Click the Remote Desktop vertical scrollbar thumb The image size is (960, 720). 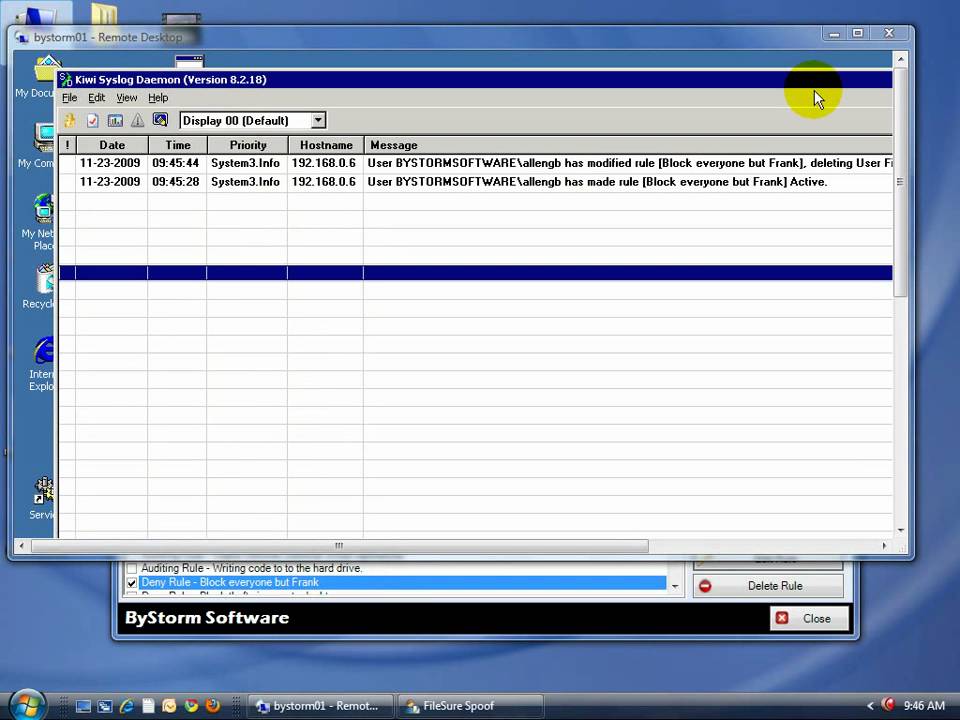900,182
